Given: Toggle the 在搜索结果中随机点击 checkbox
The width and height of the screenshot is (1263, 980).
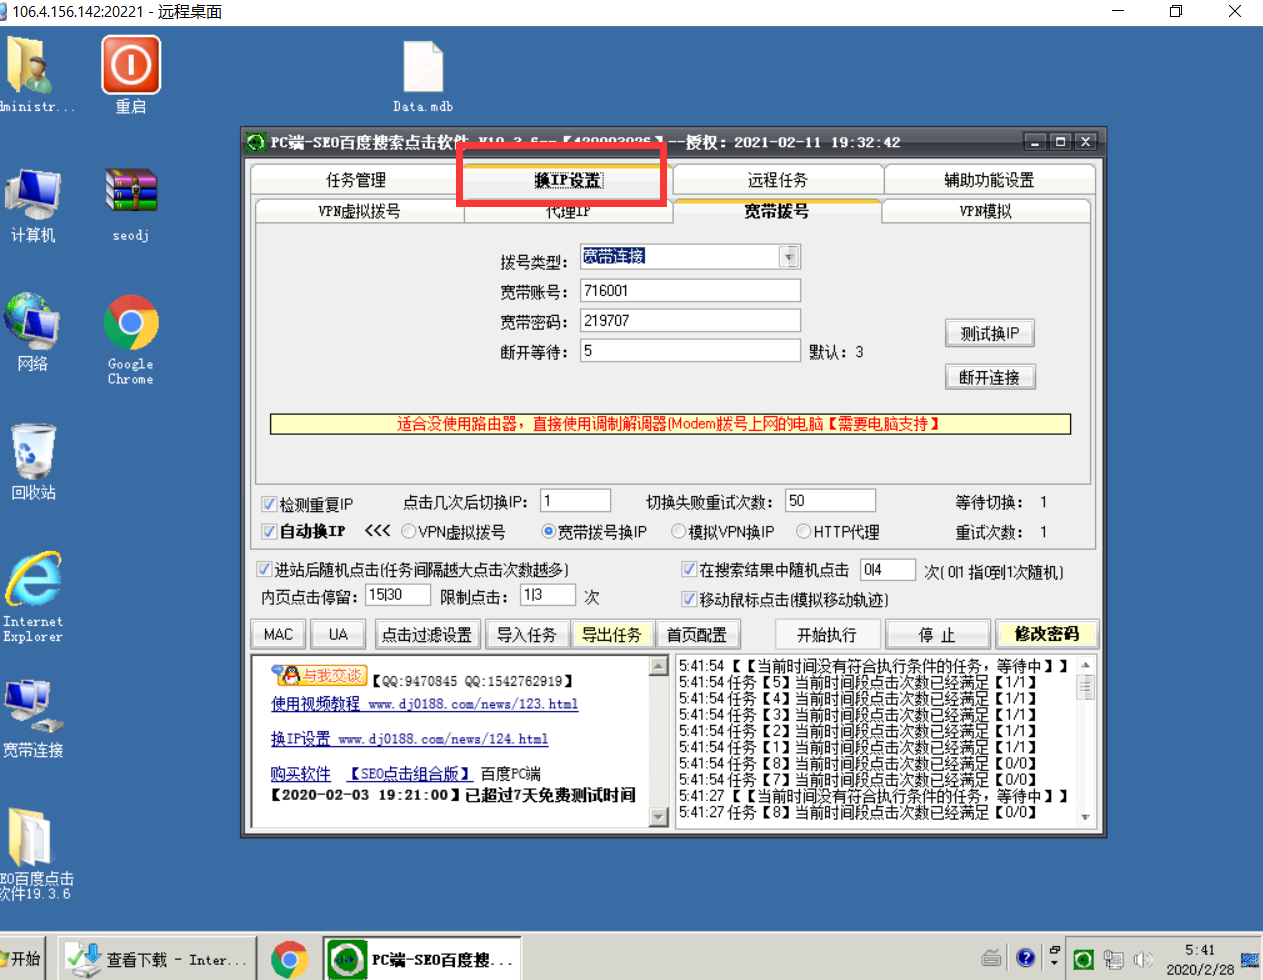Looking at the screenshot, I should click(689, 569).
